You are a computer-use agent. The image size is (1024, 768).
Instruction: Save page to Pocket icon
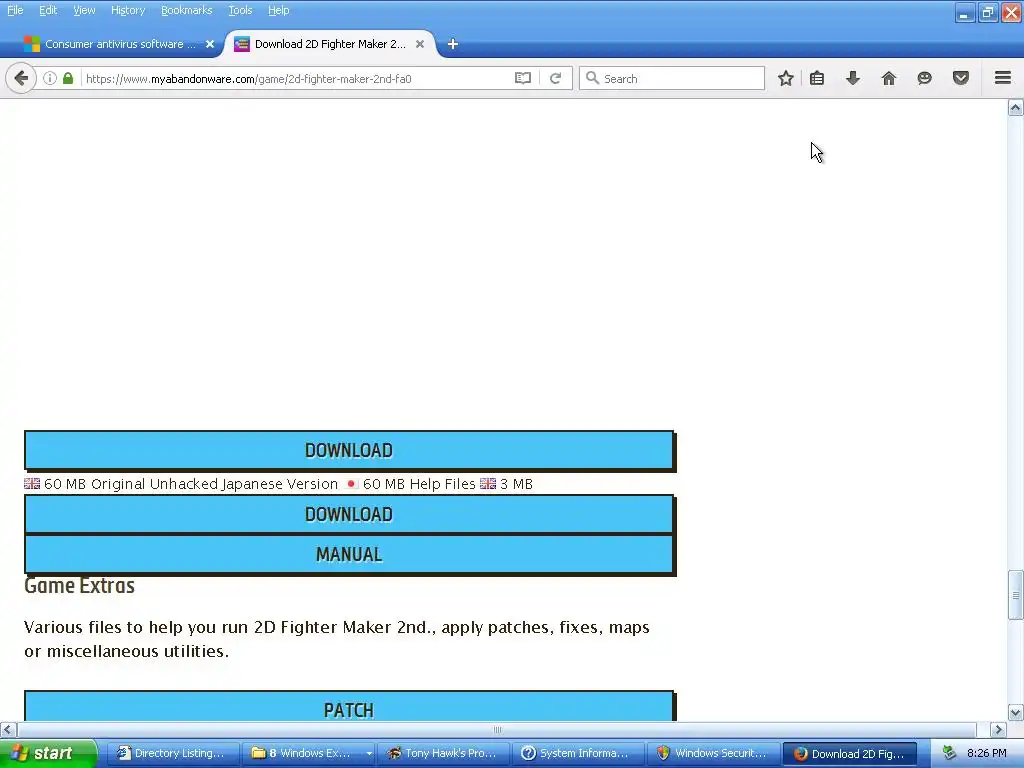[x=961, y=78]
